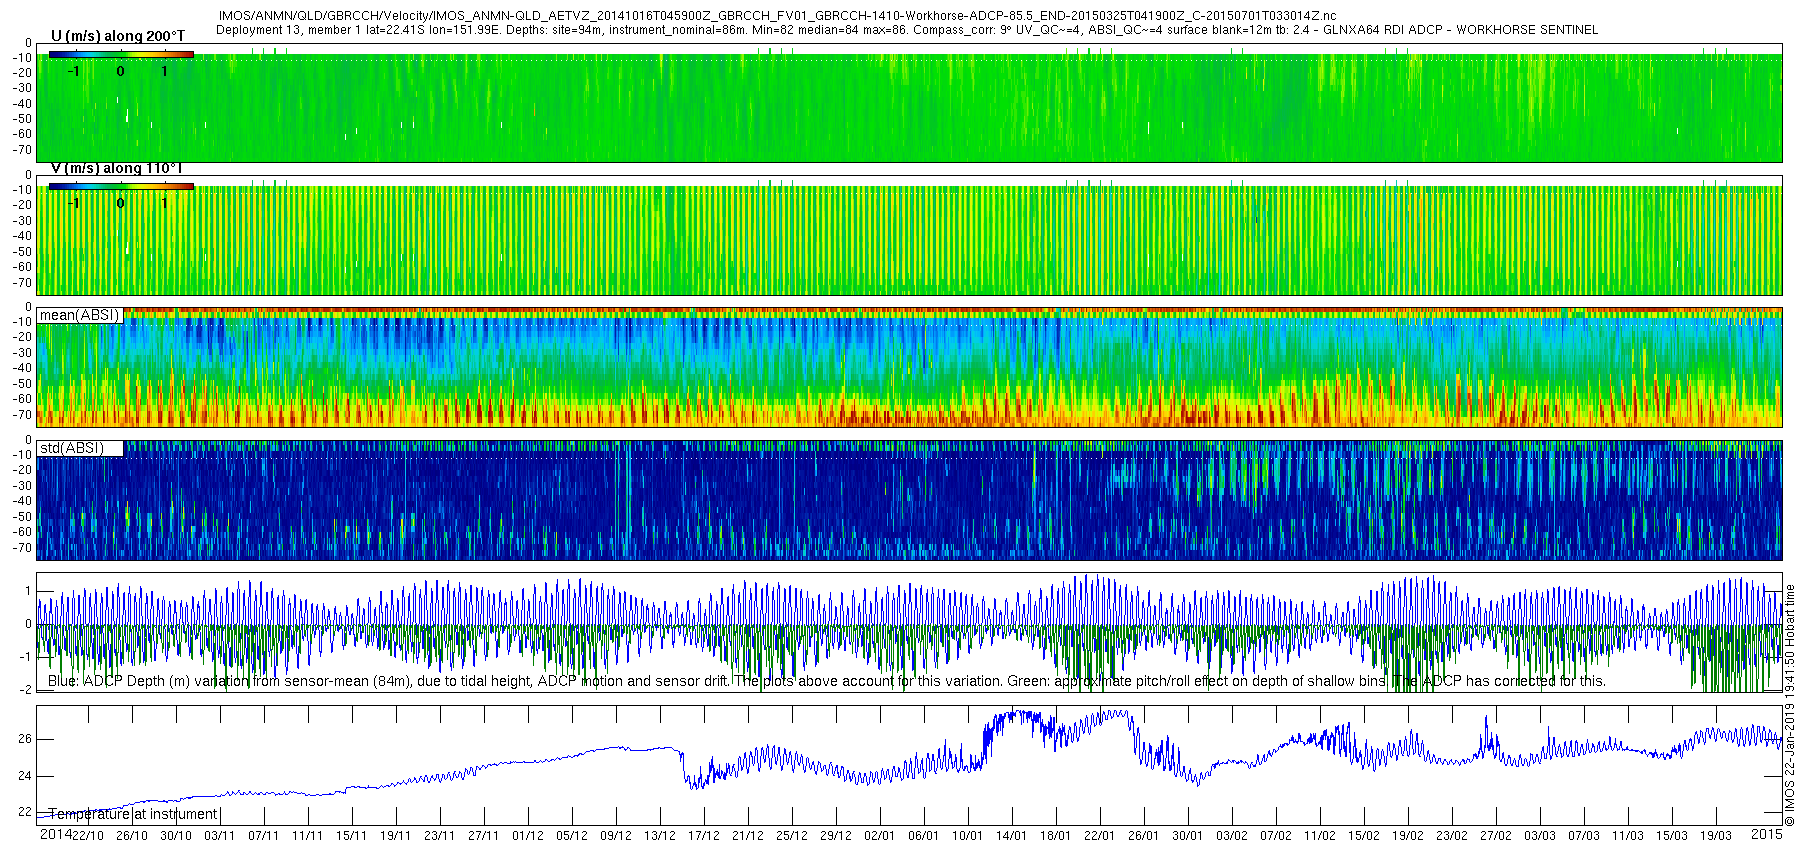The width and height of the screenshot is (1800, 850).
Task: Click the '10/01' date tick label
Action: coord(968,836)
